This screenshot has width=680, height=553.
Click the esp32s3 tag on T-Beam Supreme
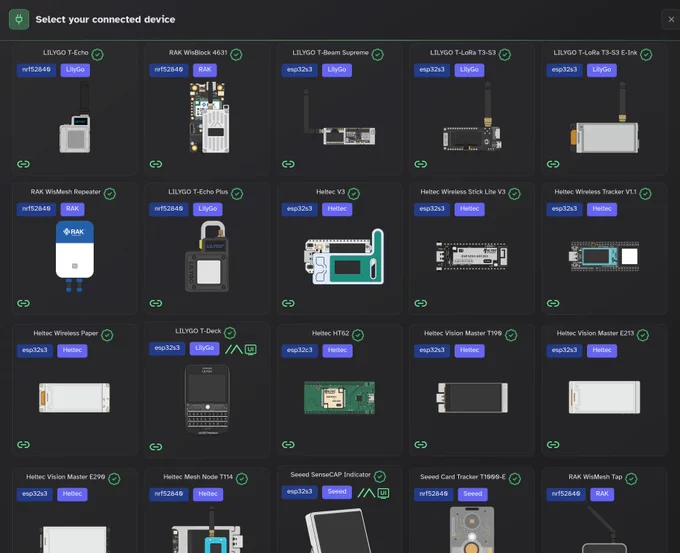point(299,70)
